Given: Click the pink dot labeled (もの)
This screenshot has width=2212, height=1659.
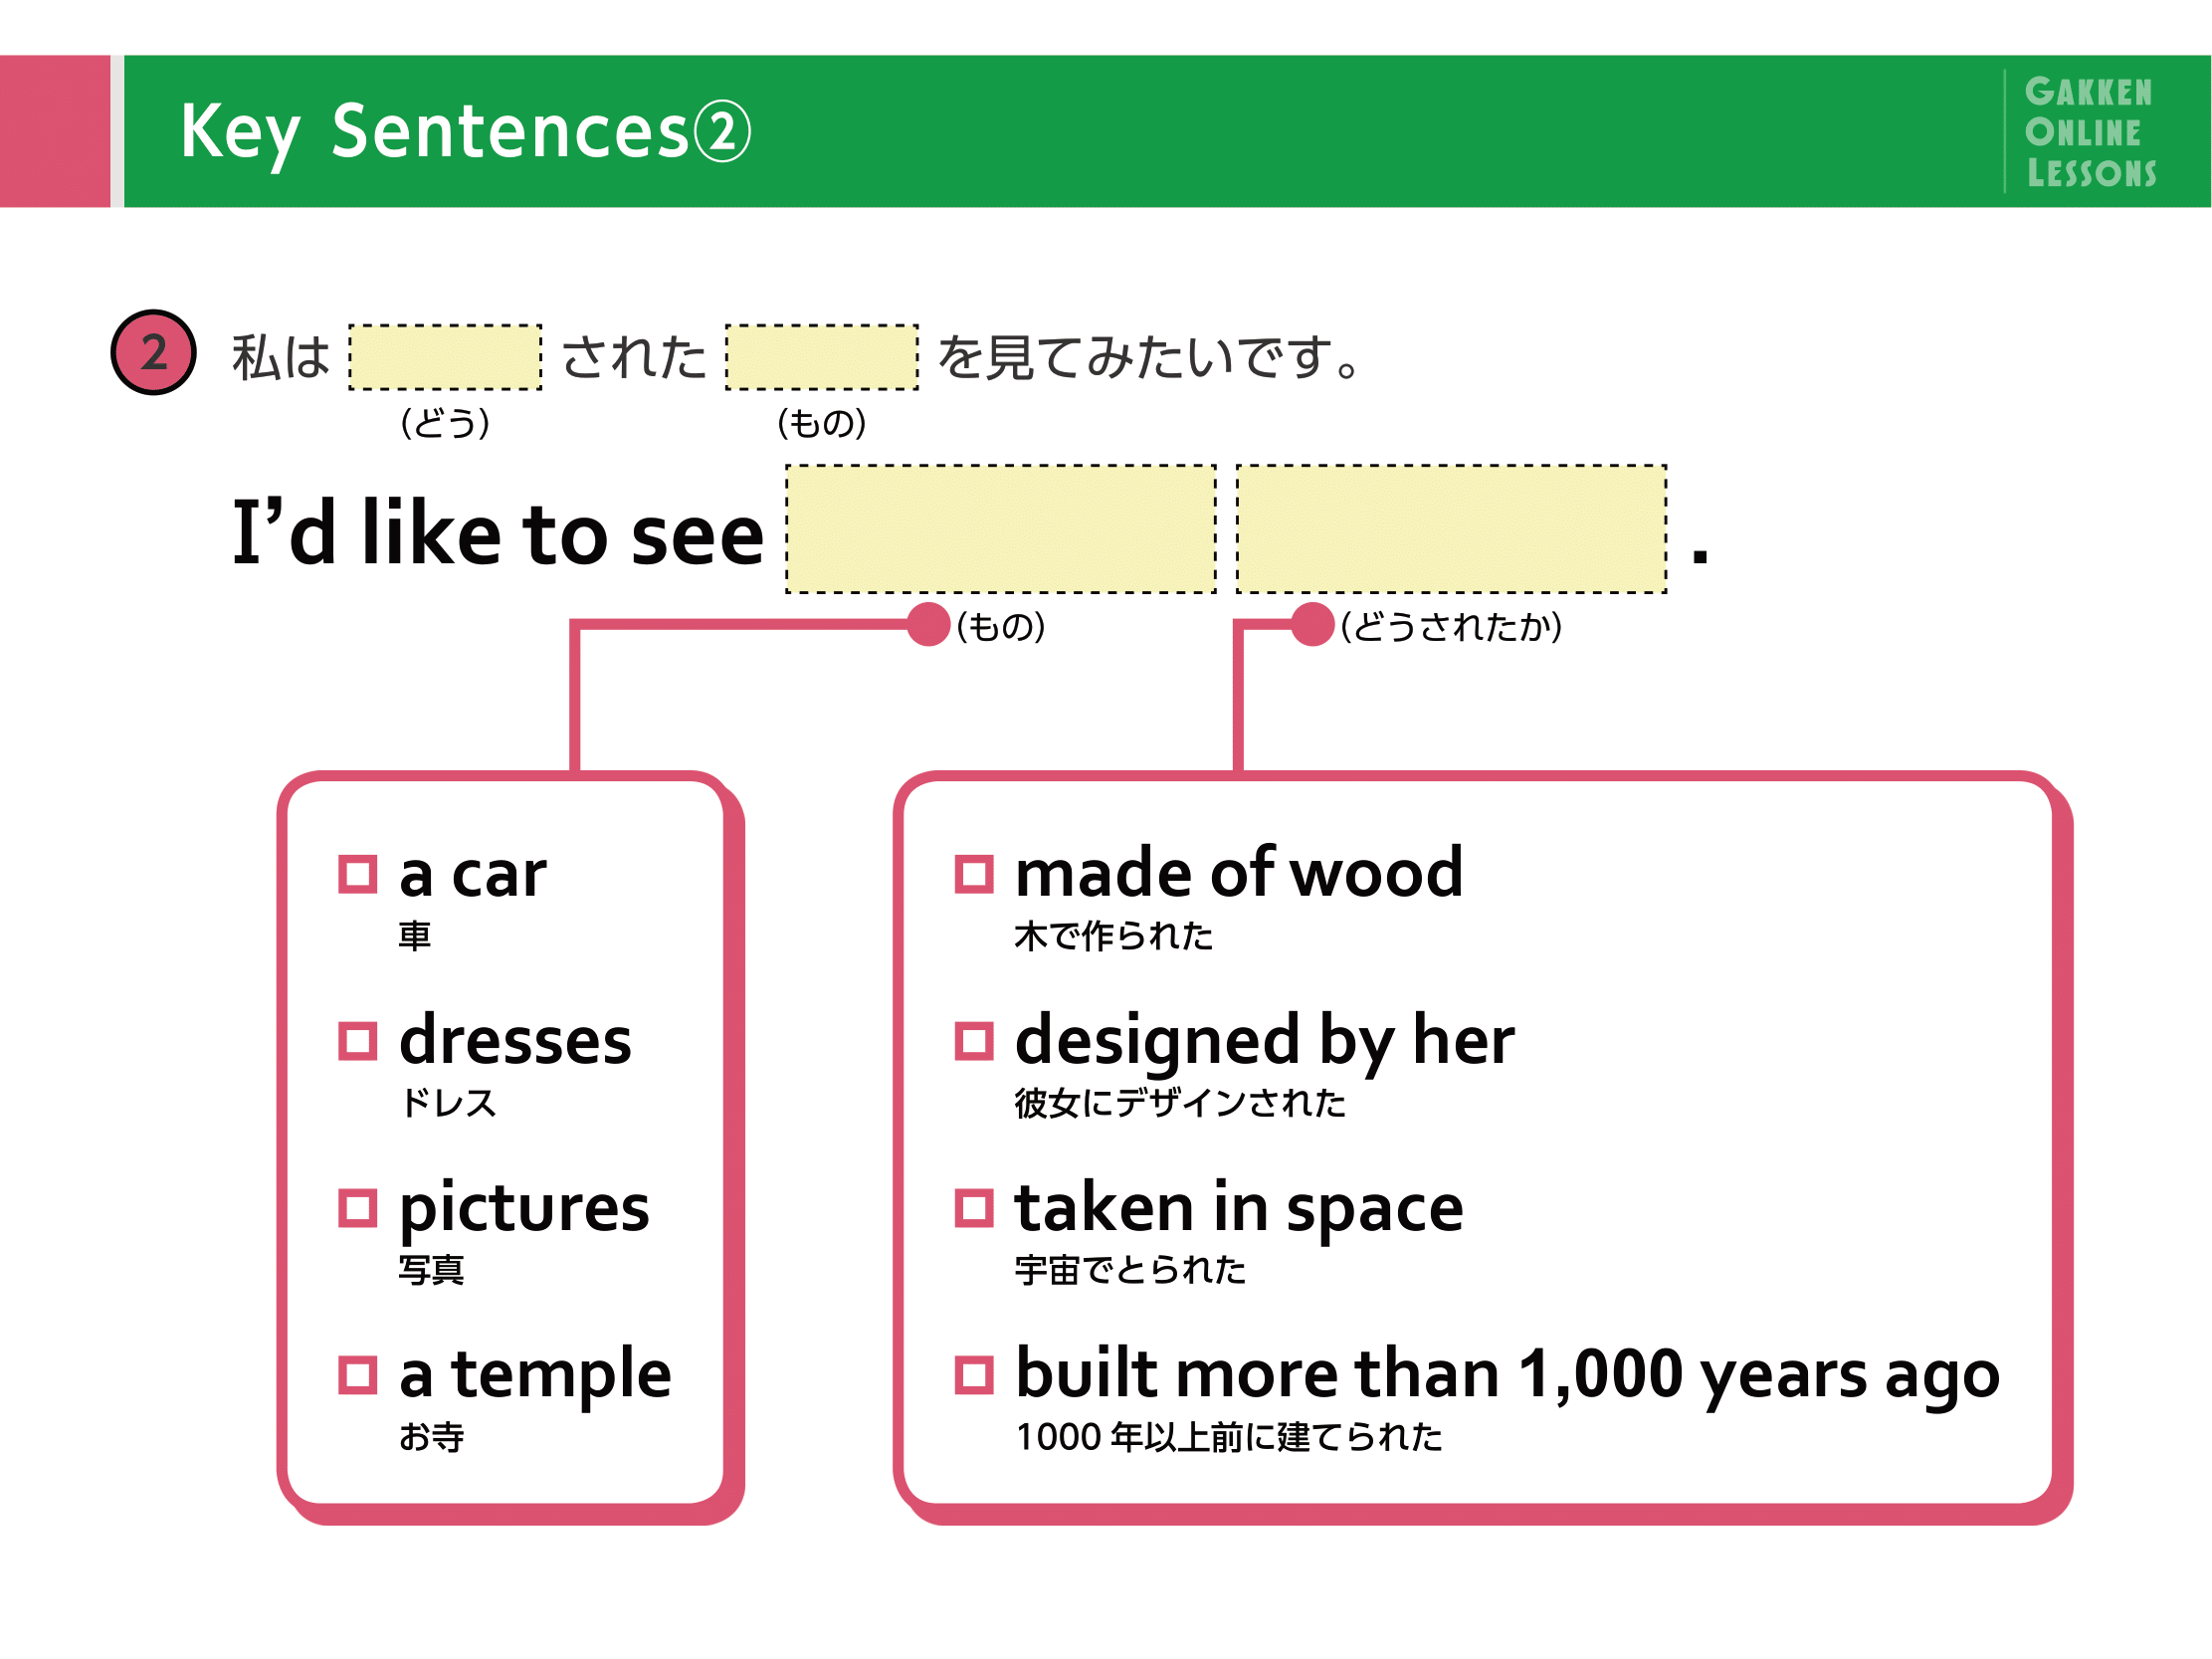Looking at the screenshot, I should click(928, 625).
